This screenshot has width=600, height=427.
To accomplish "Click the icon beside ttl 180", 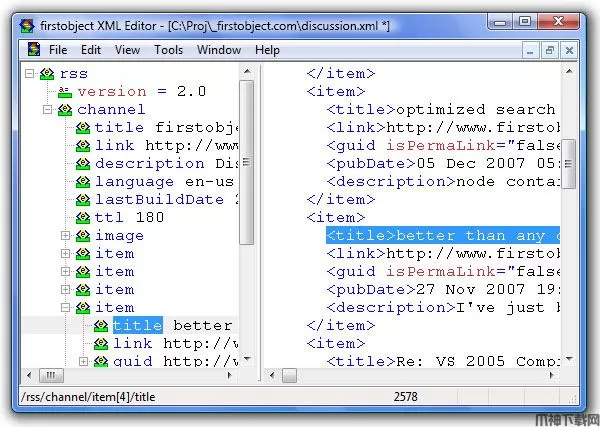I will [83, 218].
